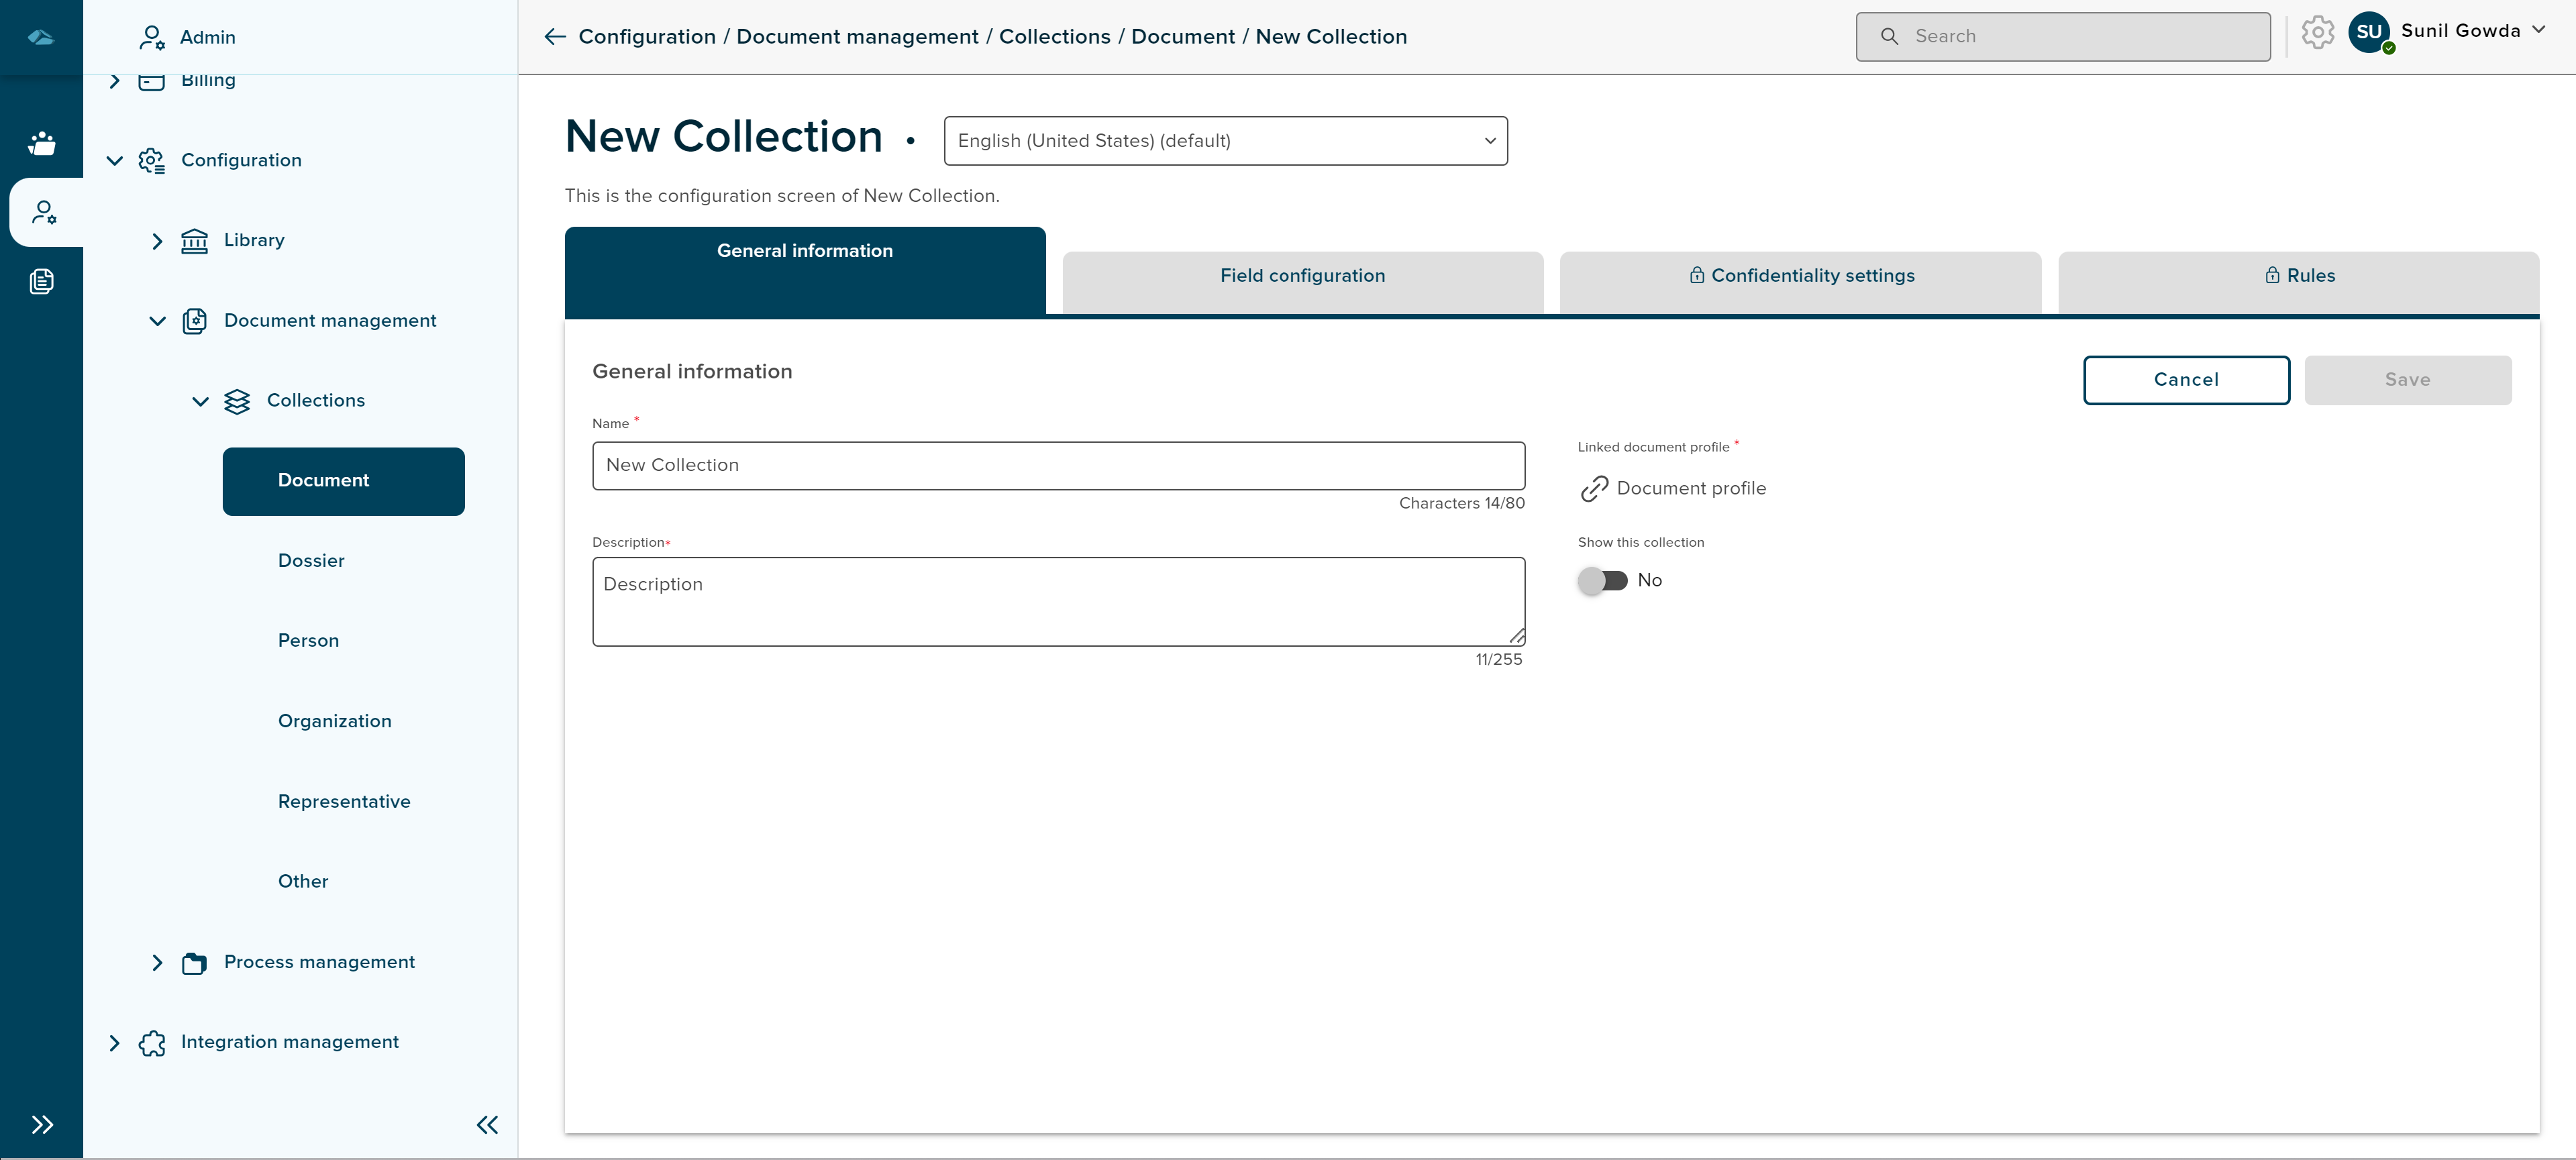Collapse navigation panel with double left arrows
The width and height of the screenshot is (2576, 1160).
click(x=487, y=1125)
